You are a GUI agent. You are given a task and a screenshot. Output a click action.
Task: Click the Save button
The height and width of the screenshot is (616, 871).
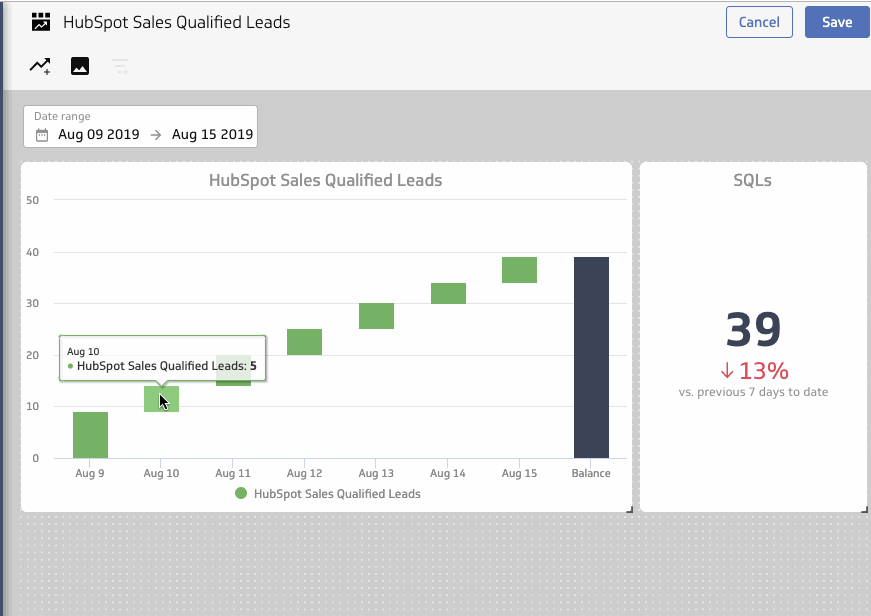click(x=836, y=21)
